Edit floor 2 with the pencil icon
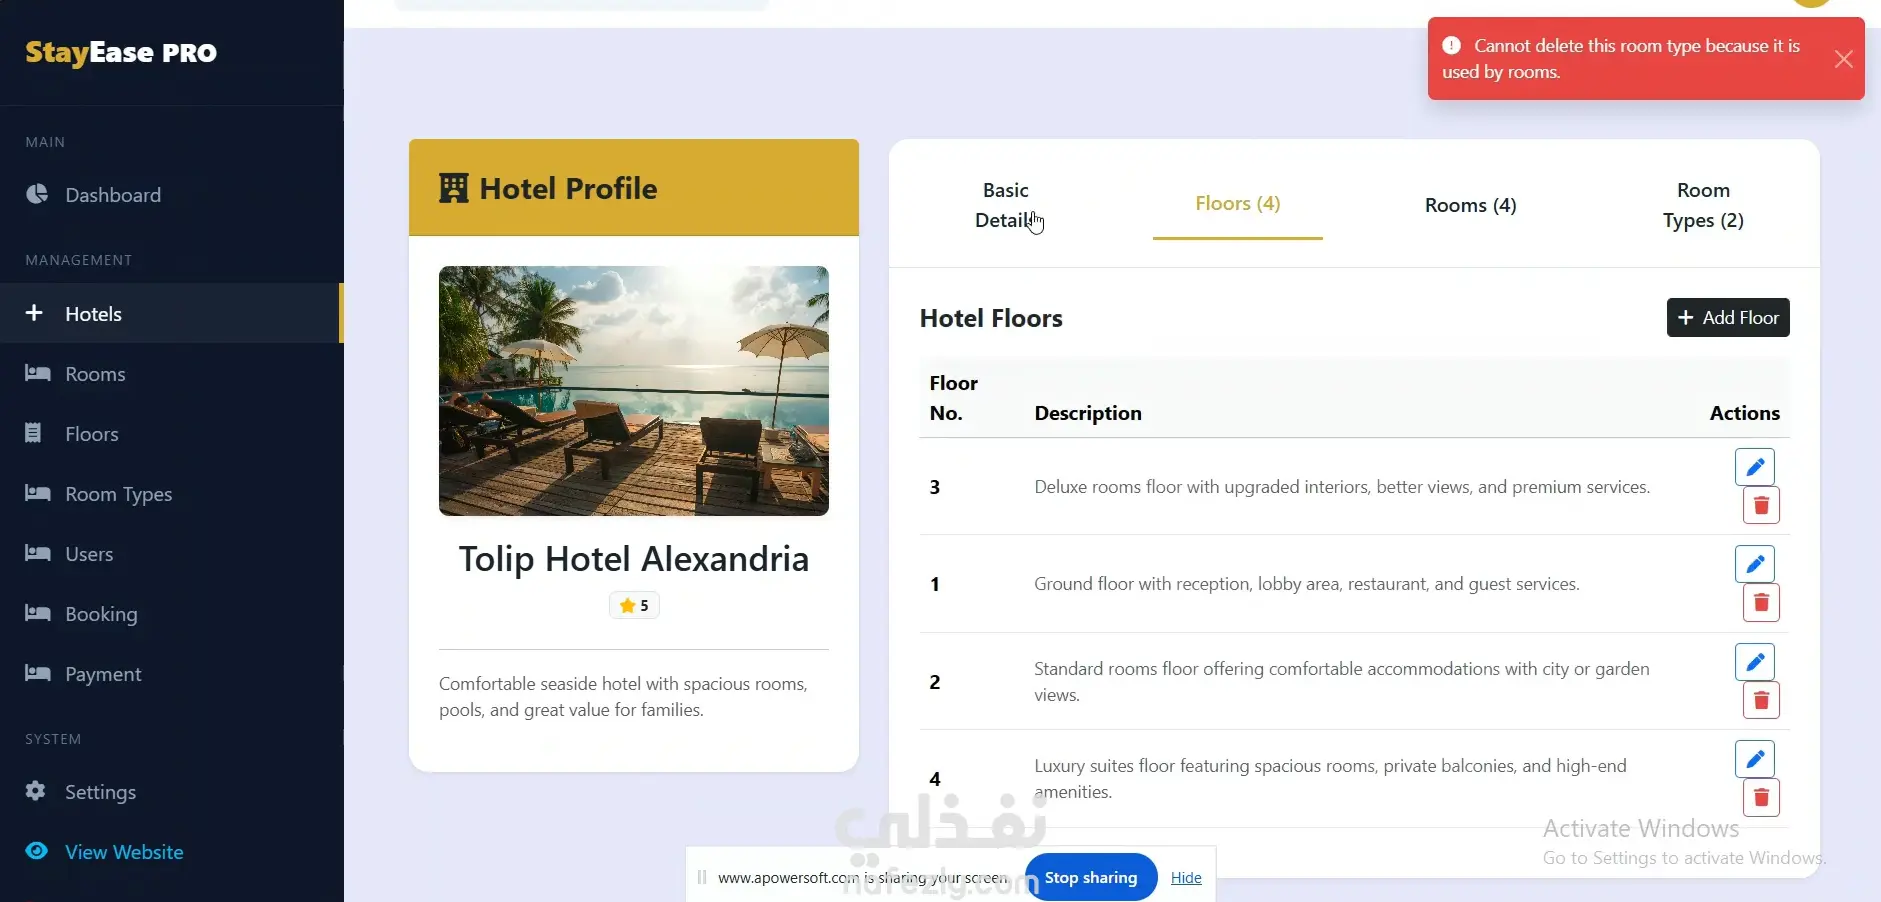 [x=1755, y=662]
